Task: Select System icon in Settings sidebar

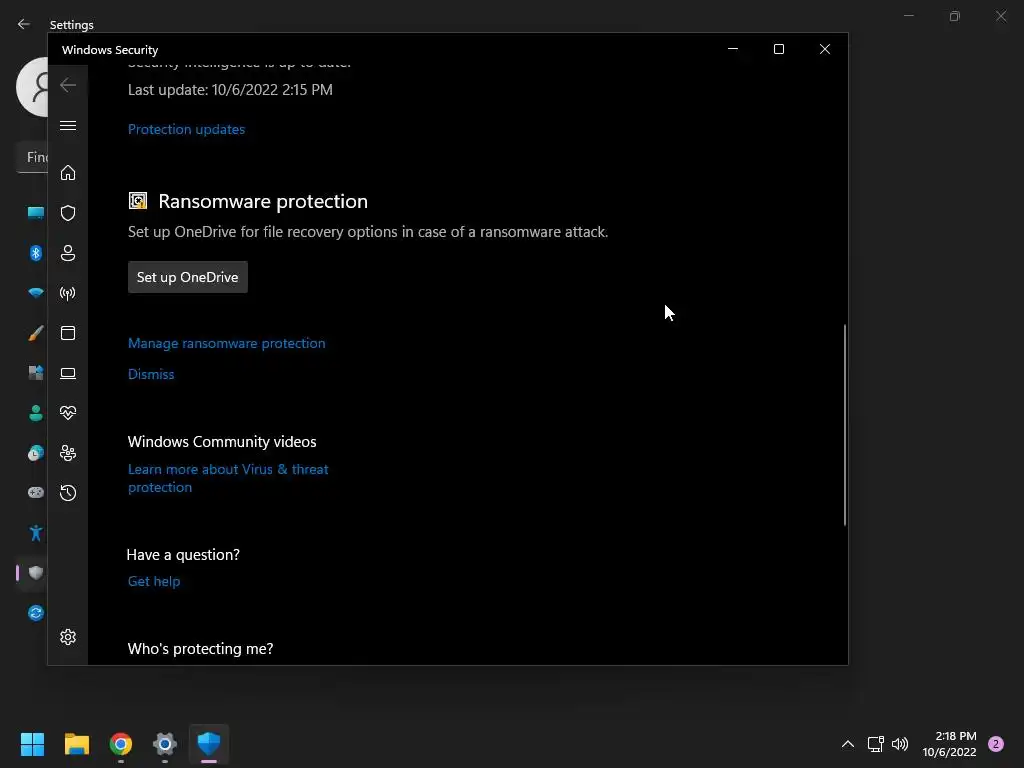Action: pos(36,213)
